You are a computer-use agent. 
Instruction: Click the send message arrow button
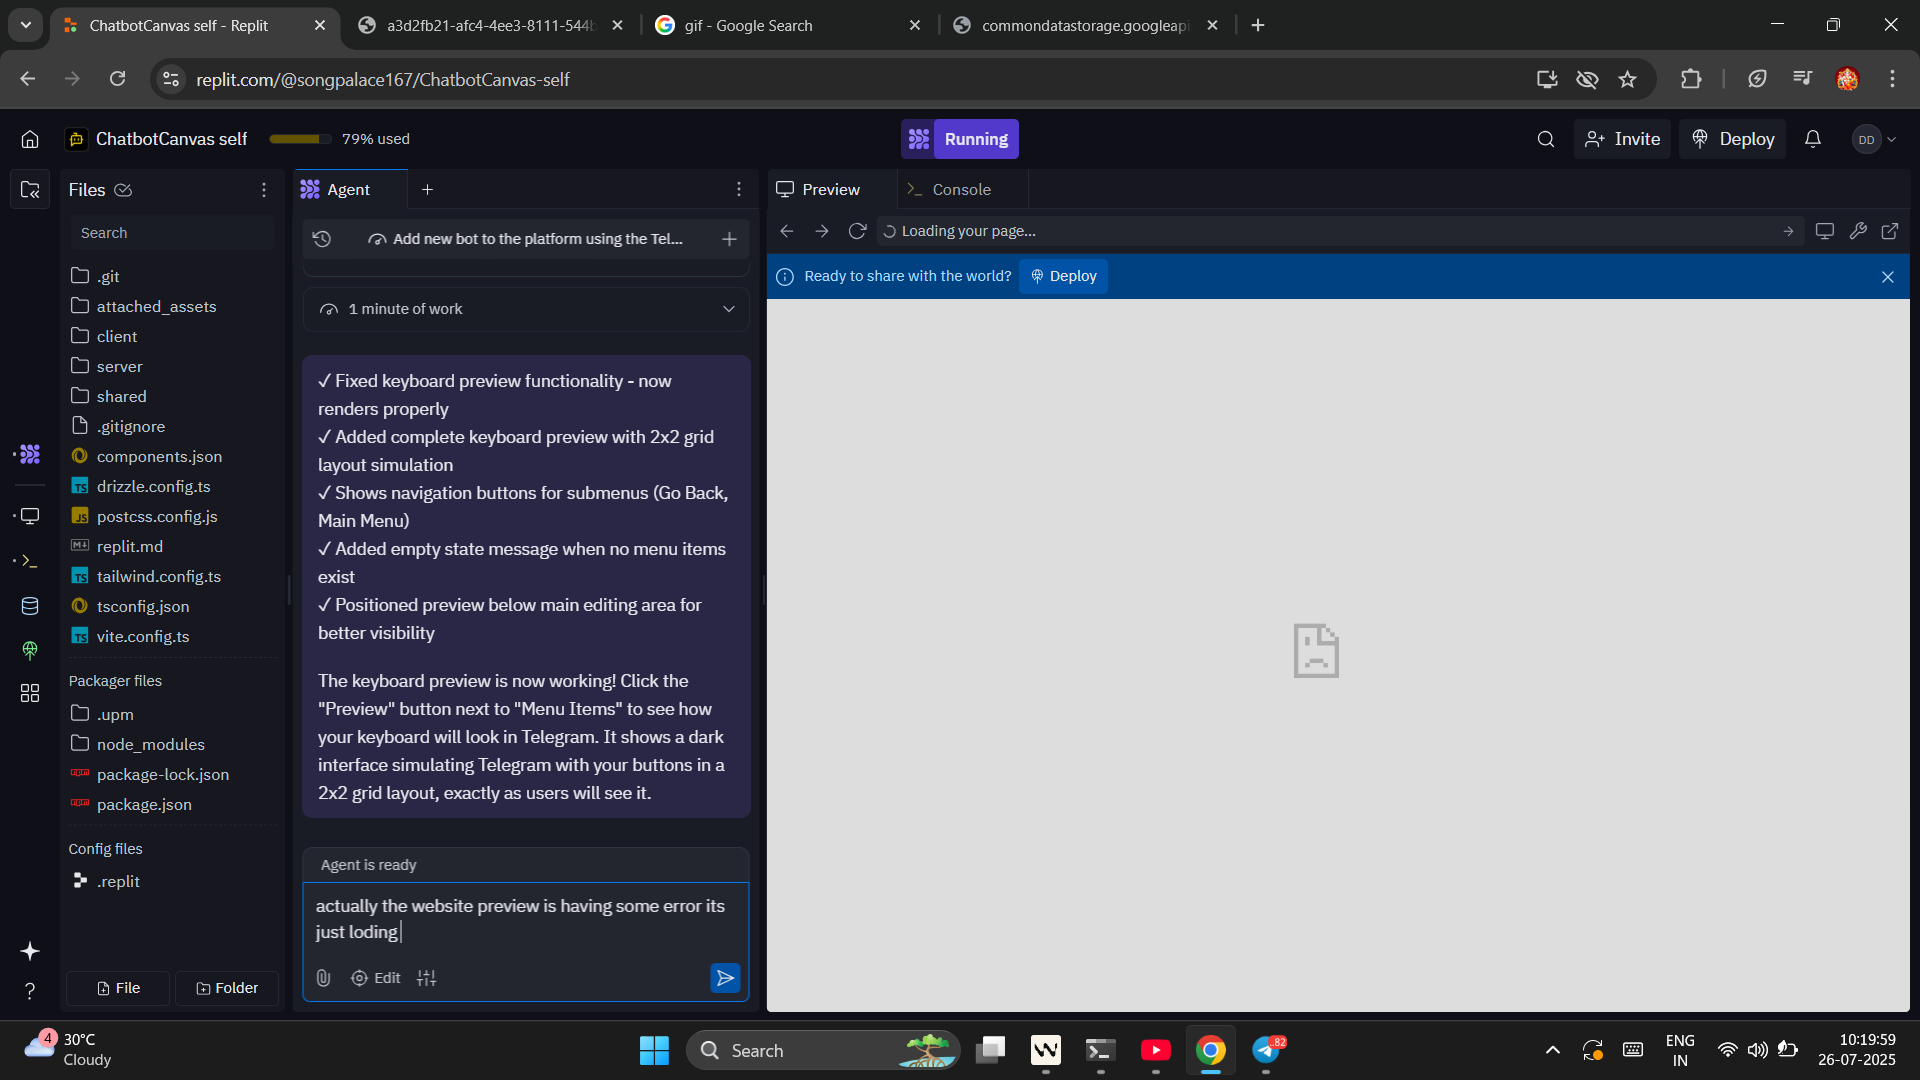pos(725,978)
